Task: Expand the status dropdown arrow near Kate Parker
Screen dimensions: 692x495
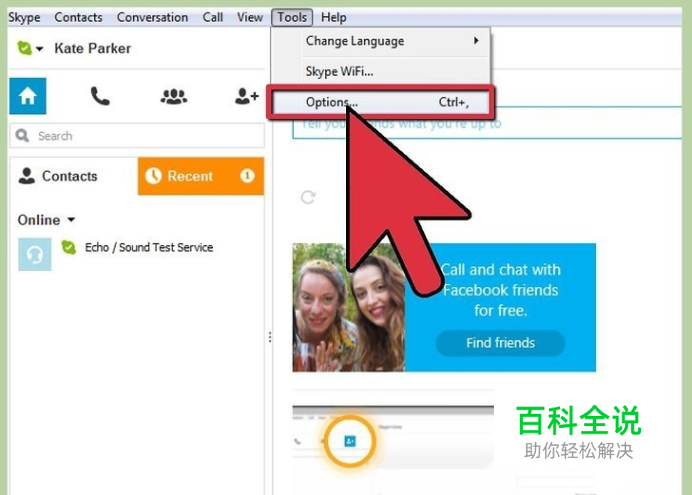Action: pos(40,49)
